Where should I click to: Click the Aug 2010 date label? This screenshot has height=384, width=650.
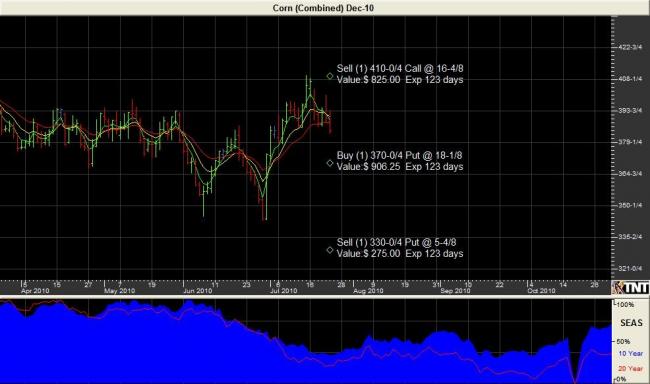(x=368, y=291)
